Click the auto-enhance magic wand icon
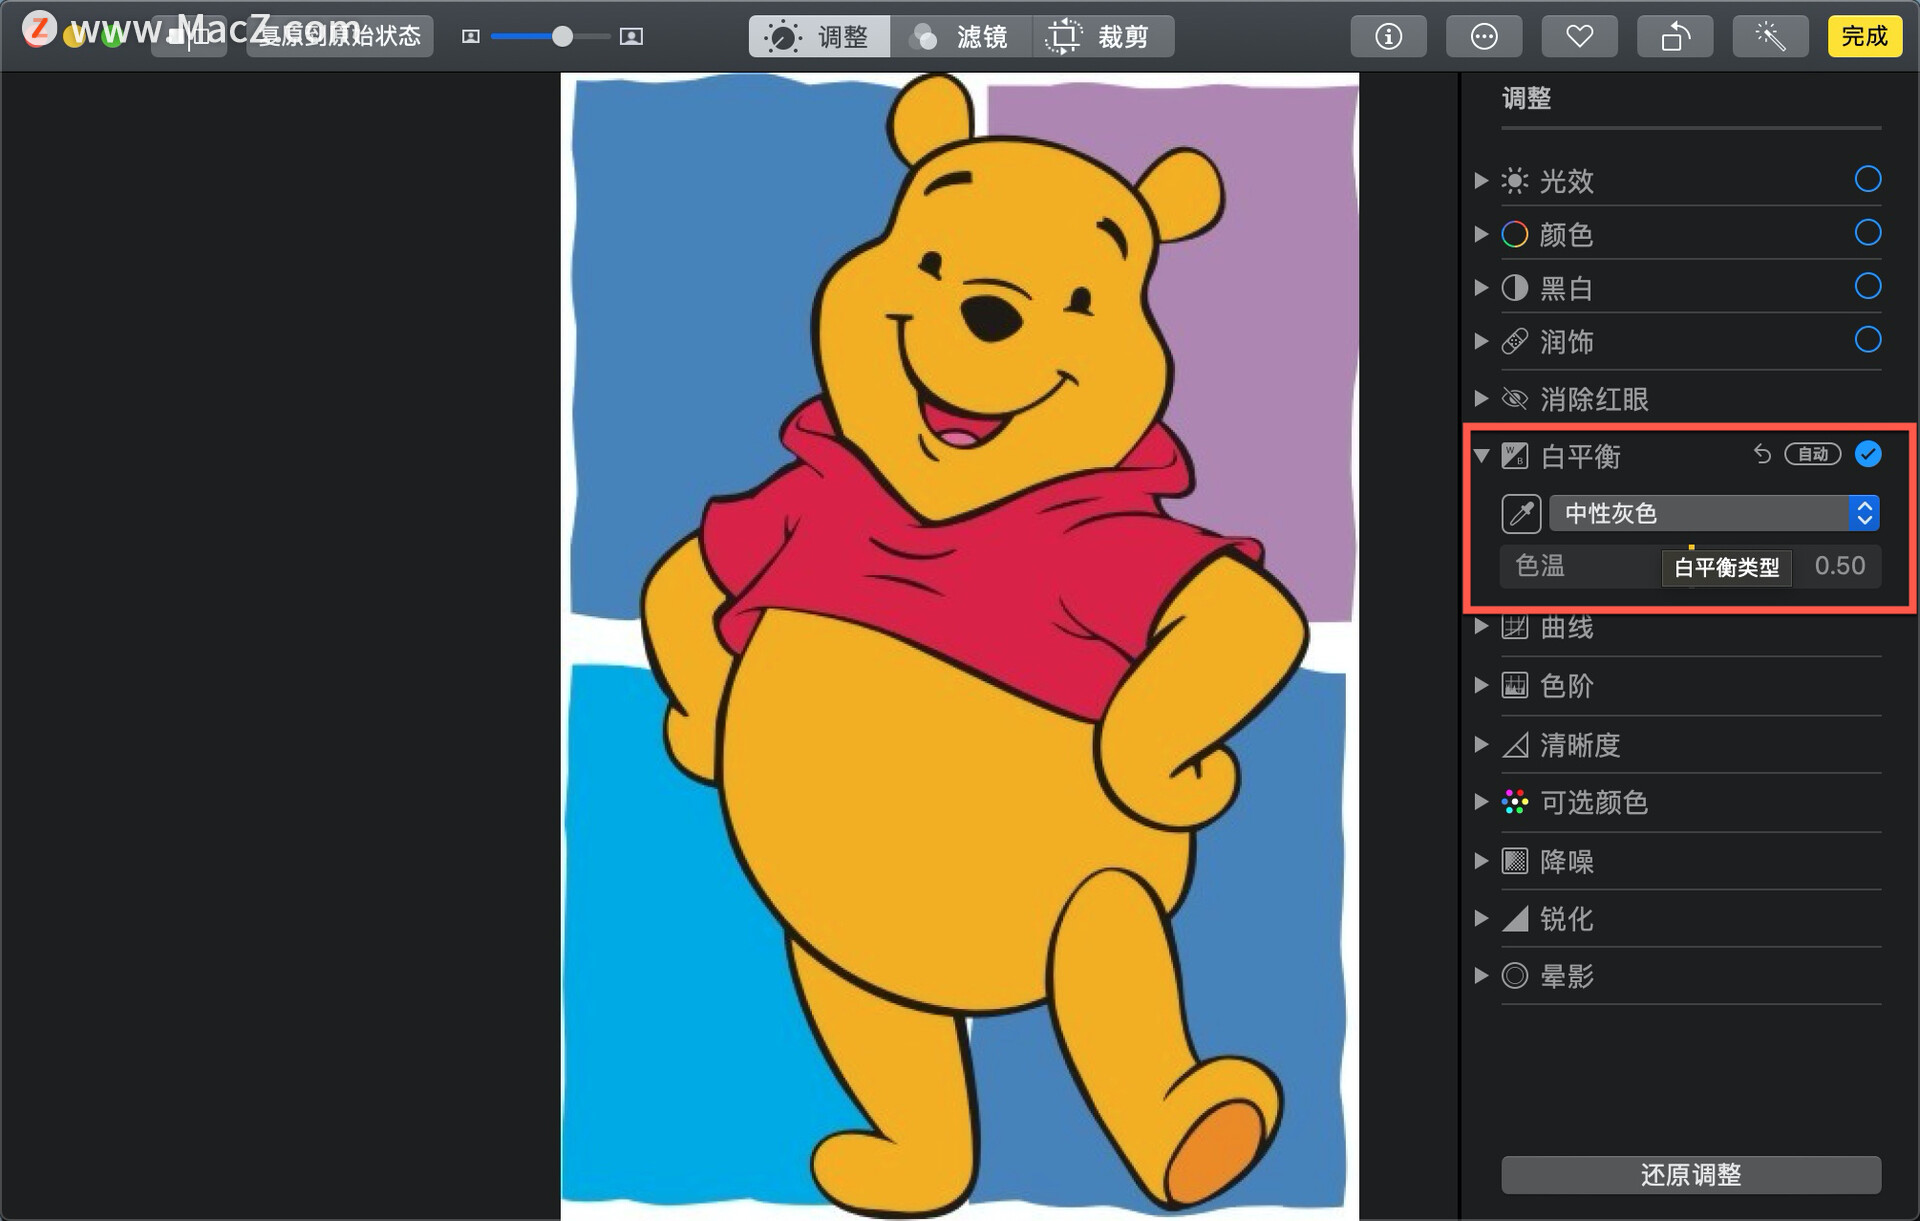Viewport: 1920px width, 1221px height. coord(1770,37)
